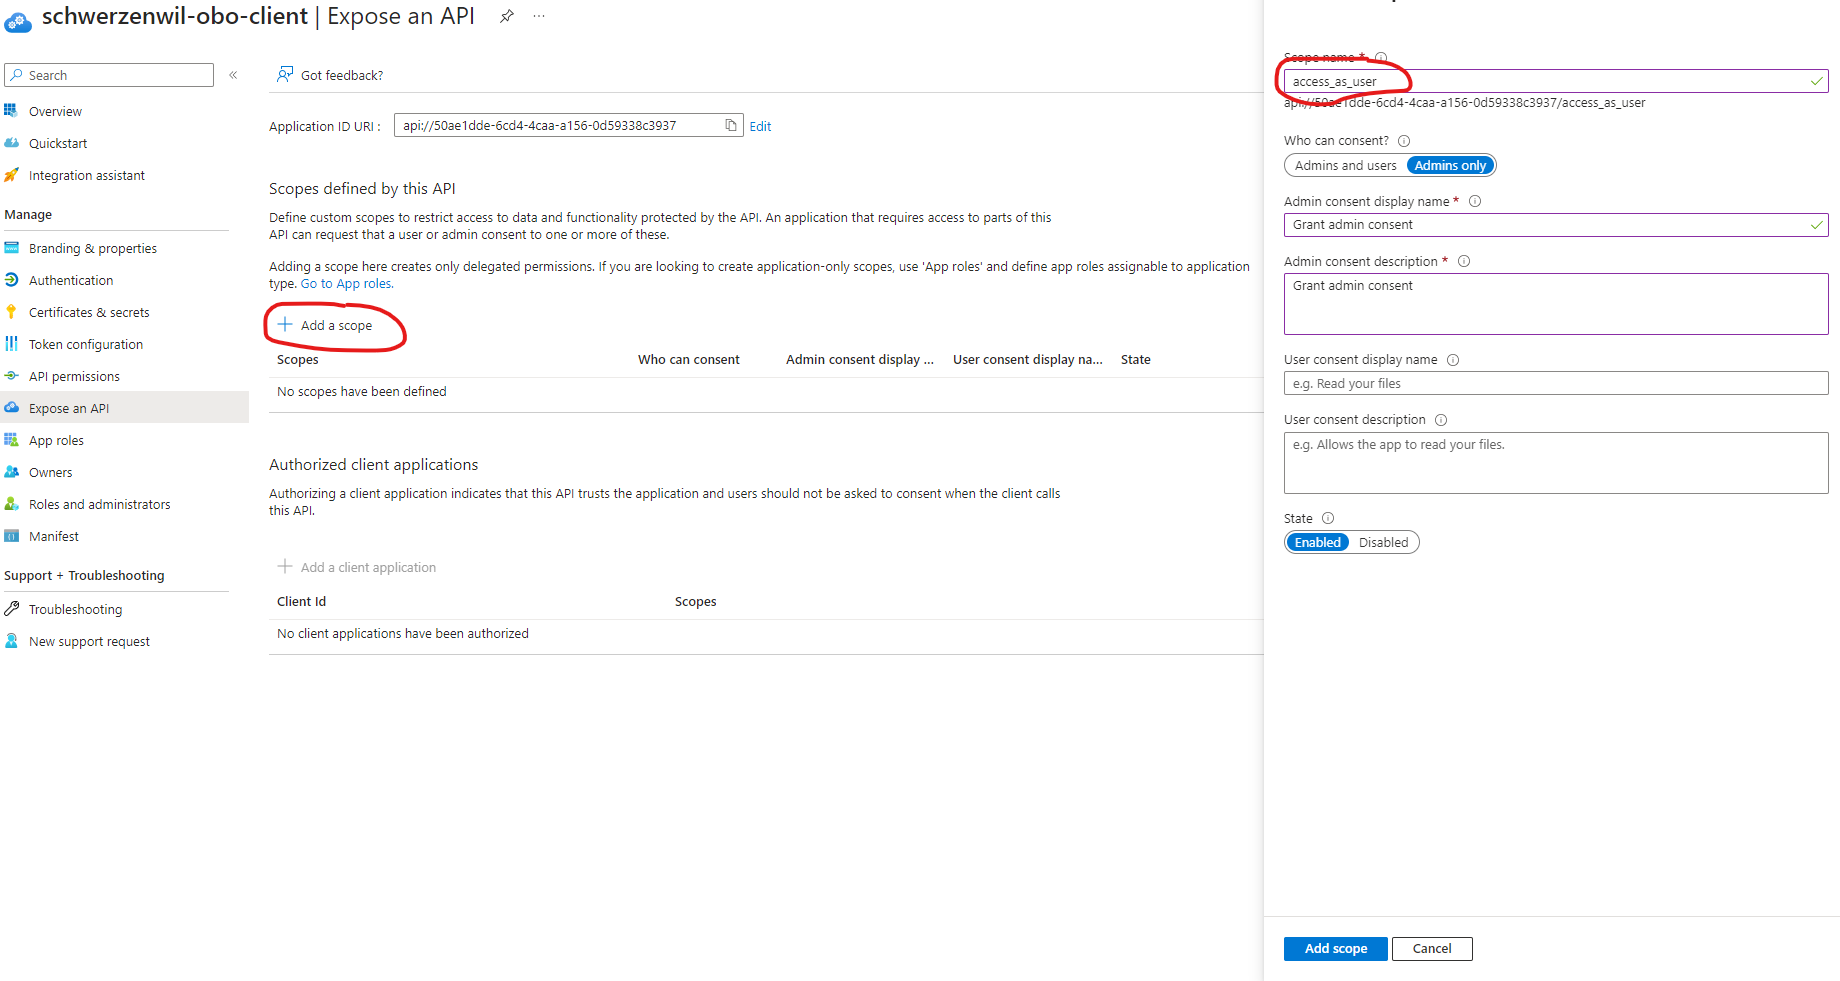Click info icon beside Admin consent display name
This screenshot has width=1840, height=981.
point(1475,201)
